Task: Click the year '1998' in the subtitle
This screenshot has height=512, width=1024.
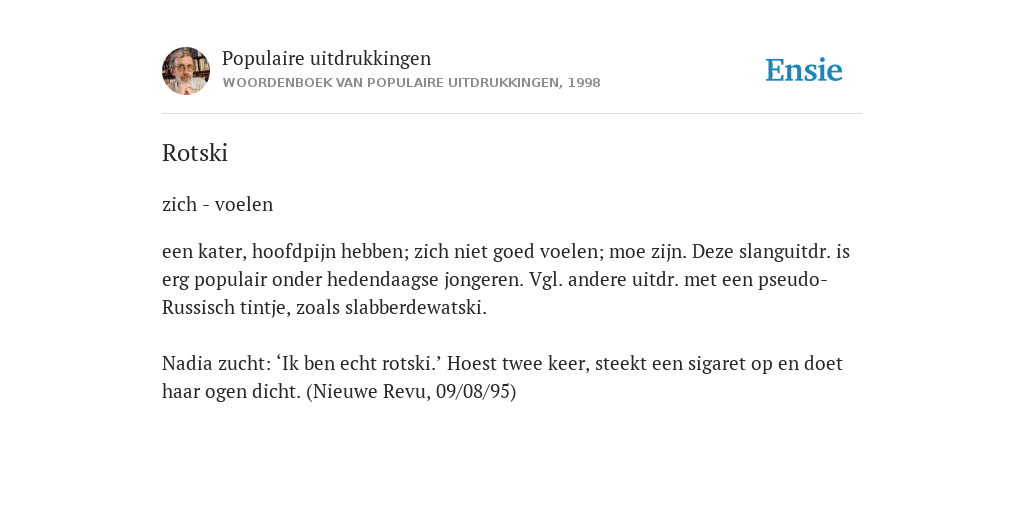Action: pos(584,83)
